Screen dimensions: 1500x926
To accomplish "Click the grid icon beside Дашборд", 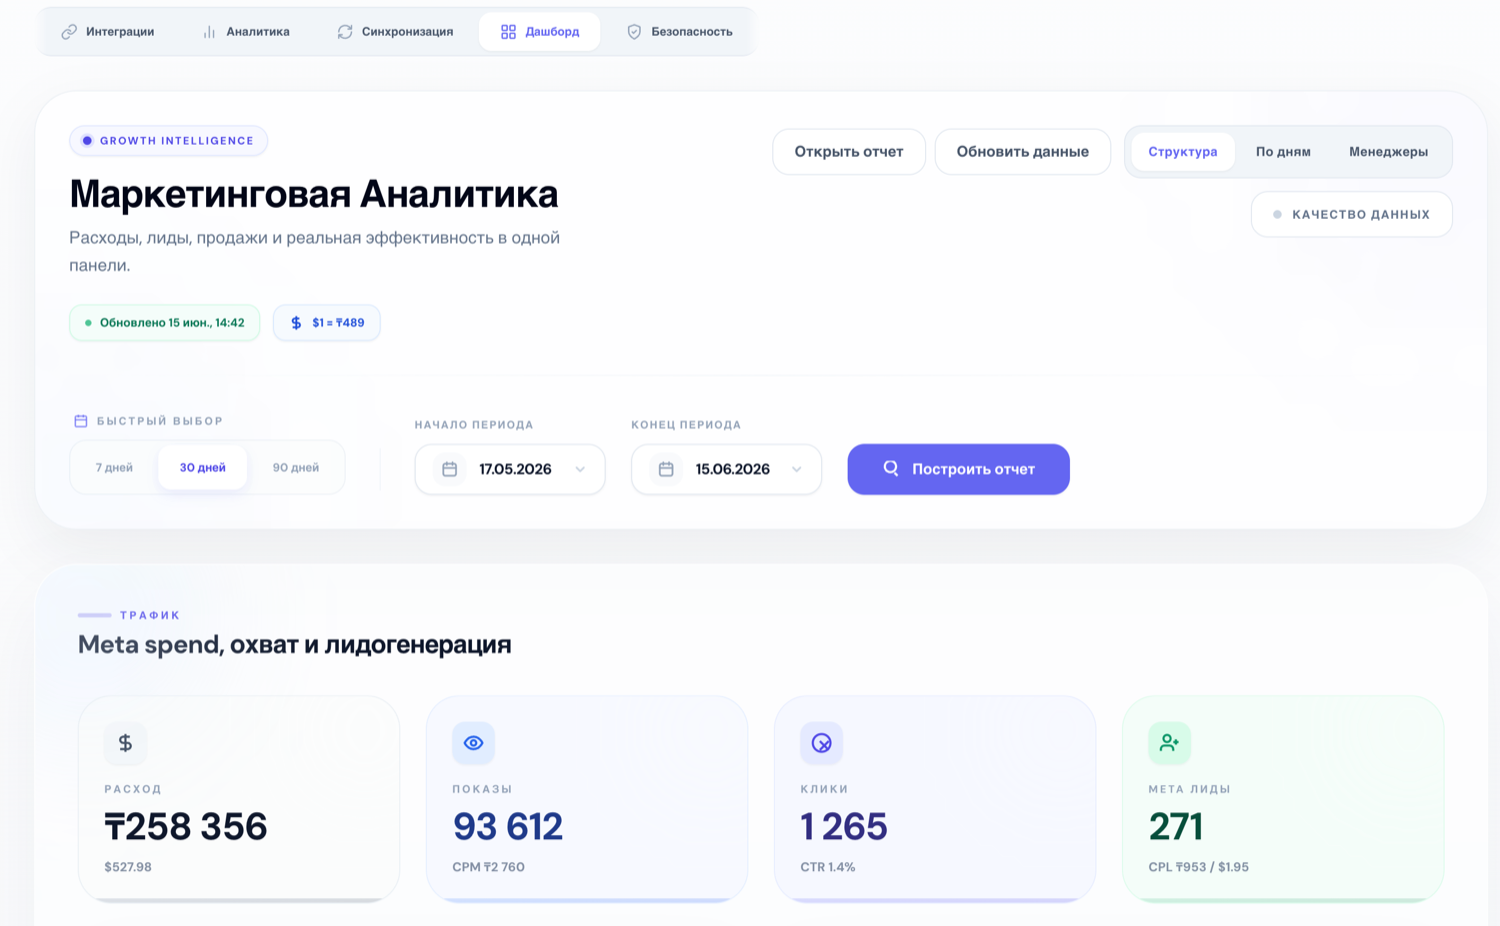I will [508, 32].
